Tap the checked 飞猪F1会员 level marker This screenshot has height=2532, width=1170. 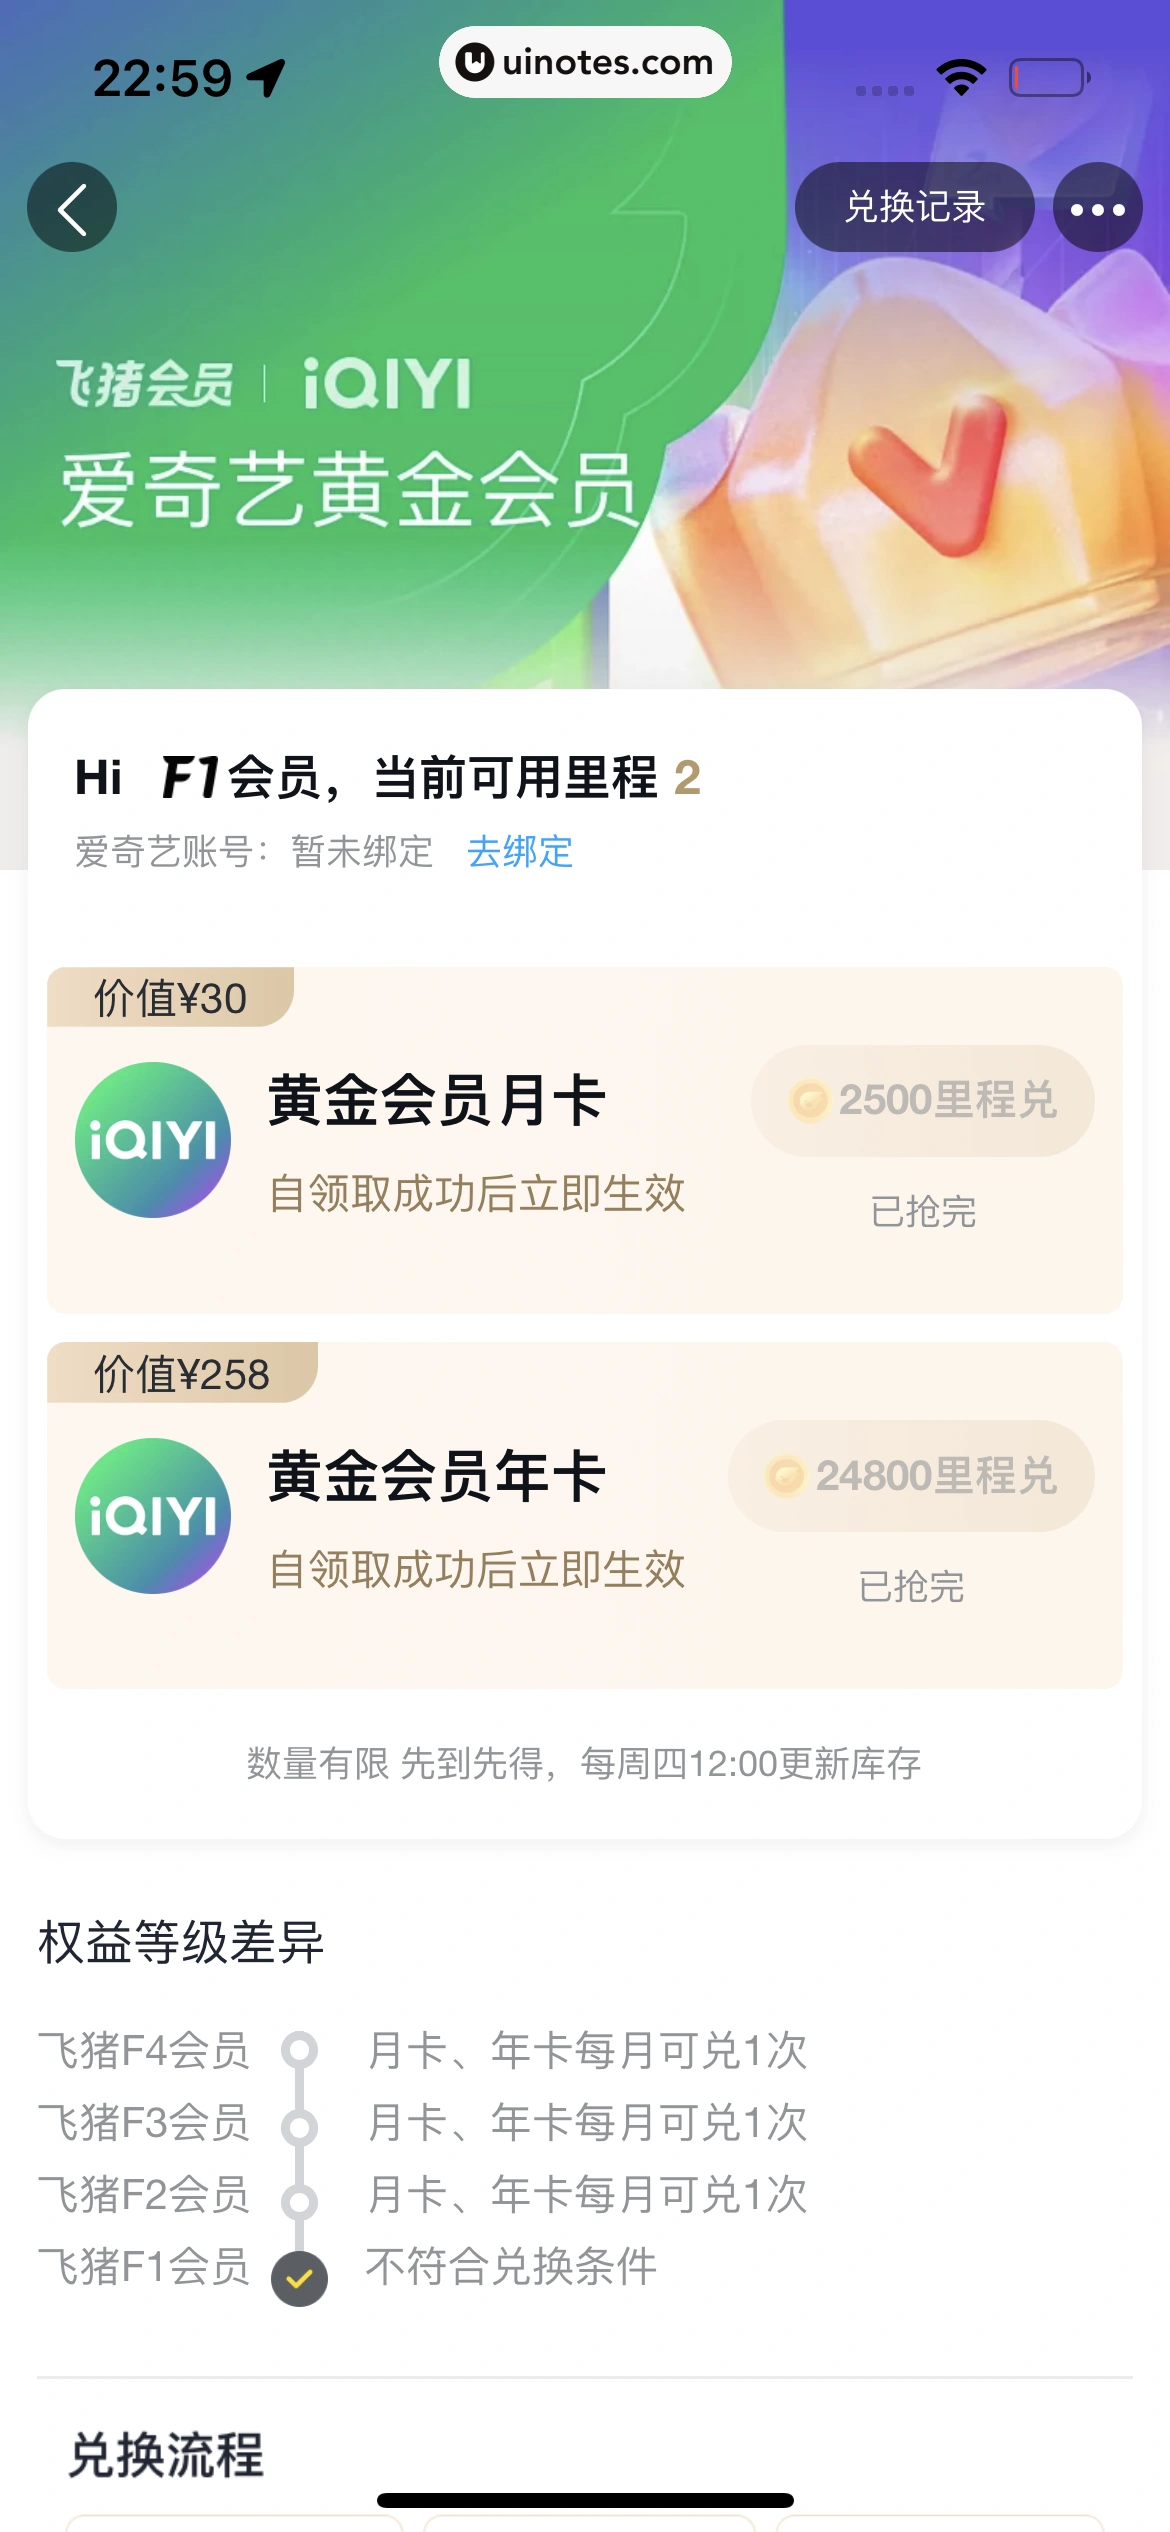(x=299, y=2279)
